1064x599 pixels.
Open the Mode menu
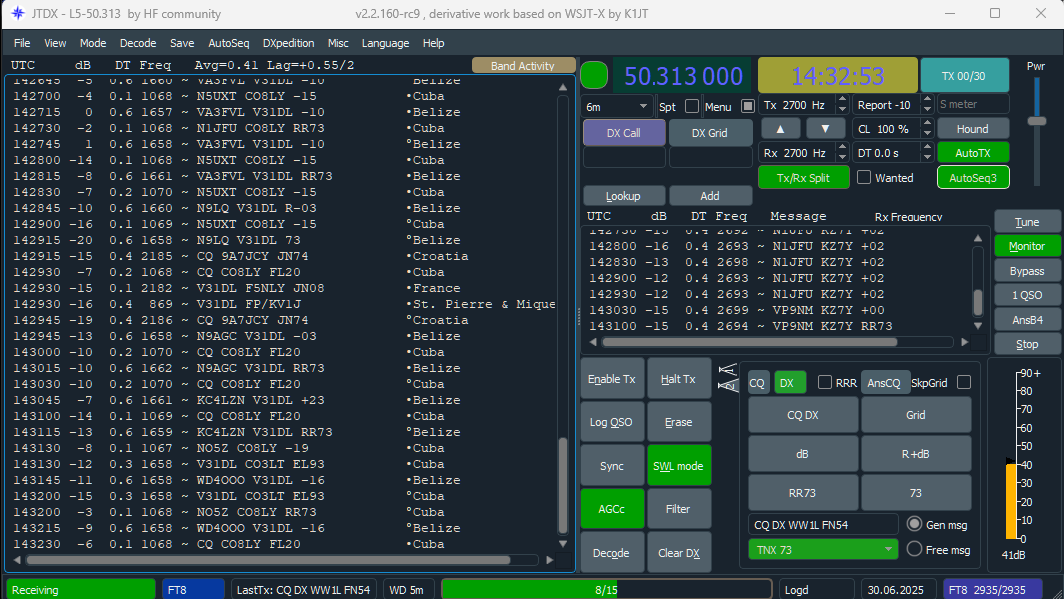(x=93, y=43)
